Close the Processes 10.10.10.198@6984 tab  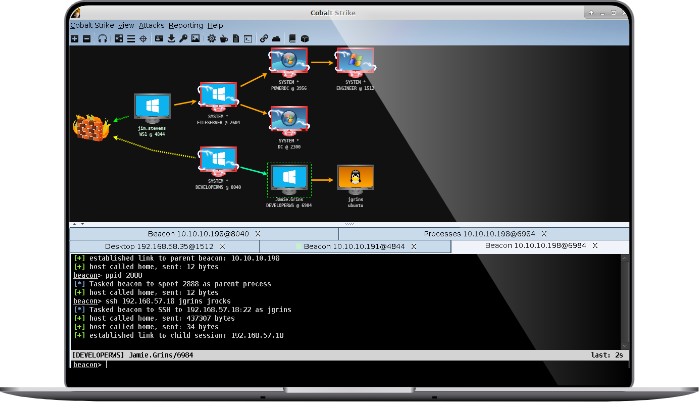[544, 234]
